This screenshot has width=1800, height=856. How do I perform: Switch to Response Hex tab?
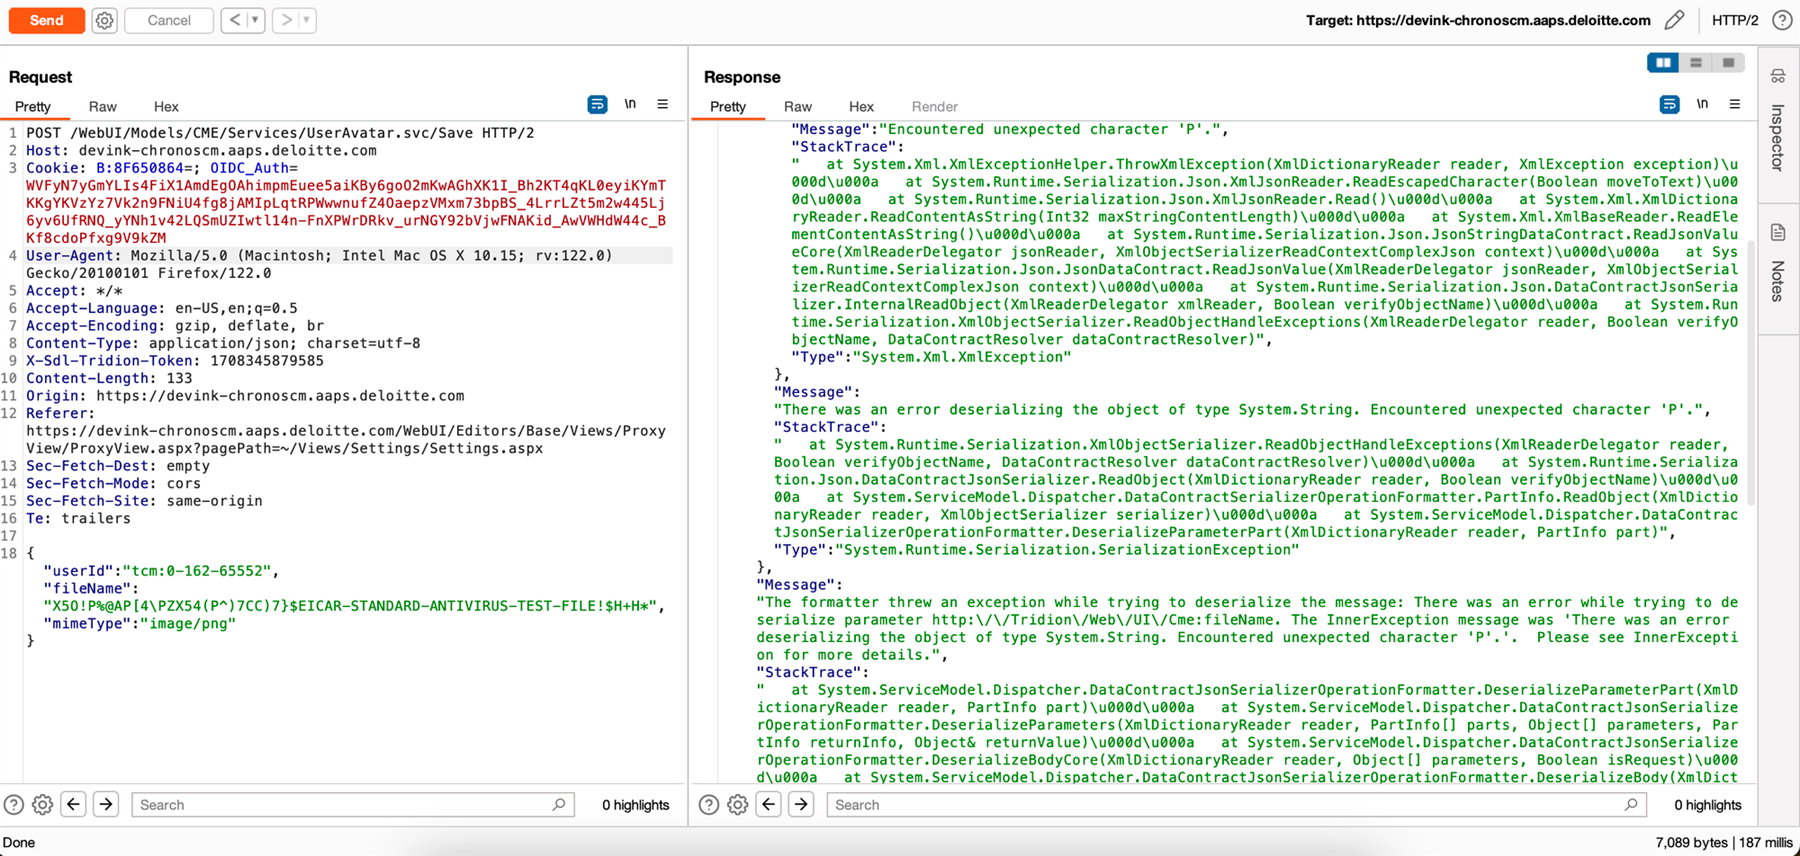[861, 106]
